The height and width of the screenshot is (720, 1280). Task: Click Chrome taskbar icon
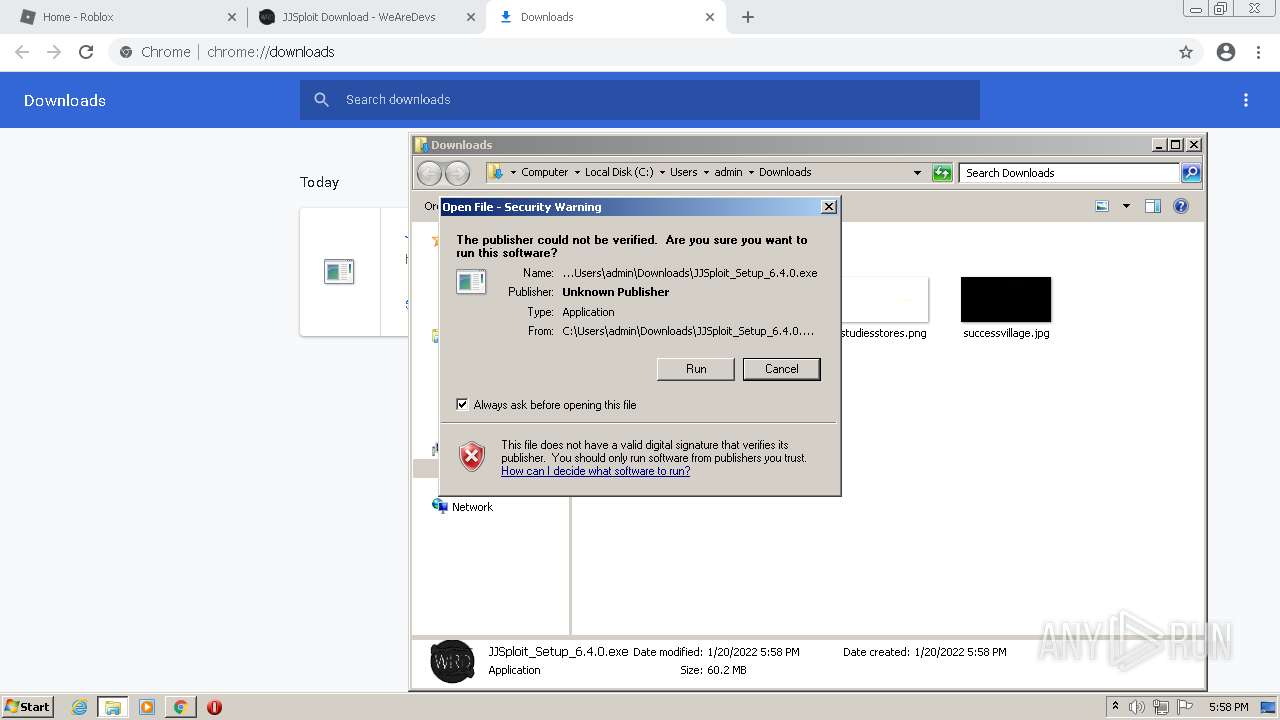tap(180, 707)
